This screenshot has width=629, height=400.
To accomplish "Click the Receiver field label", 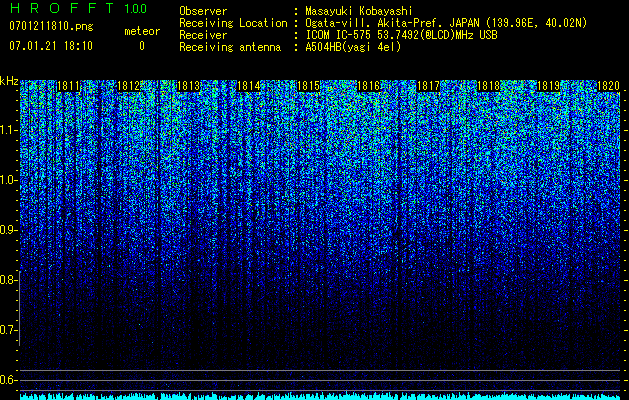I will point(203,35).
